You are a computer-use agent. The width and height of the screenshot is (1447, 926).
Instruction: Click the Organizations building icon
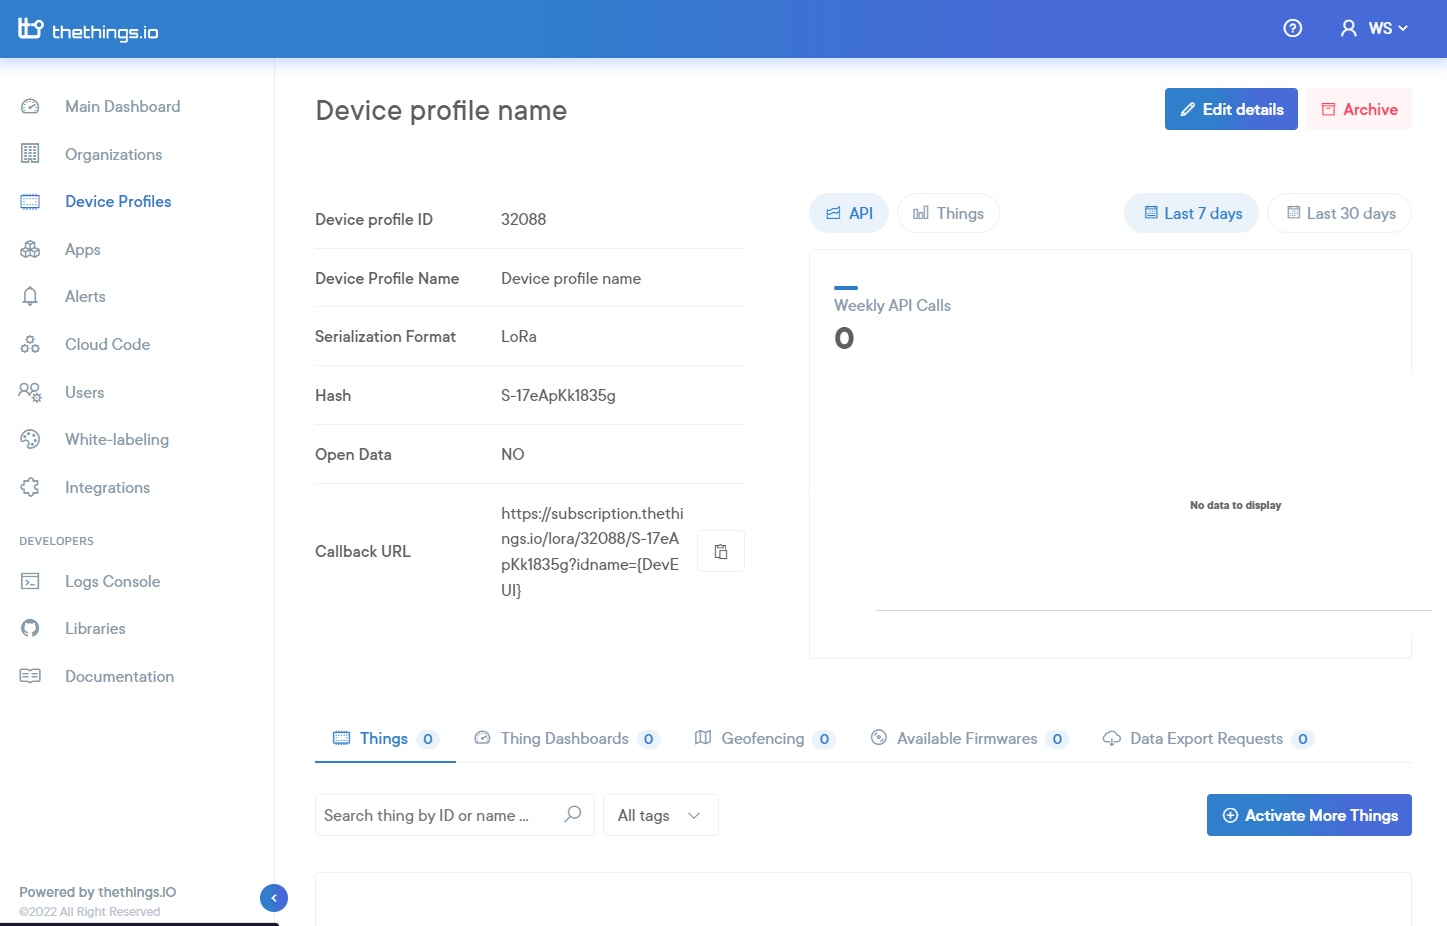coord(30,154)
